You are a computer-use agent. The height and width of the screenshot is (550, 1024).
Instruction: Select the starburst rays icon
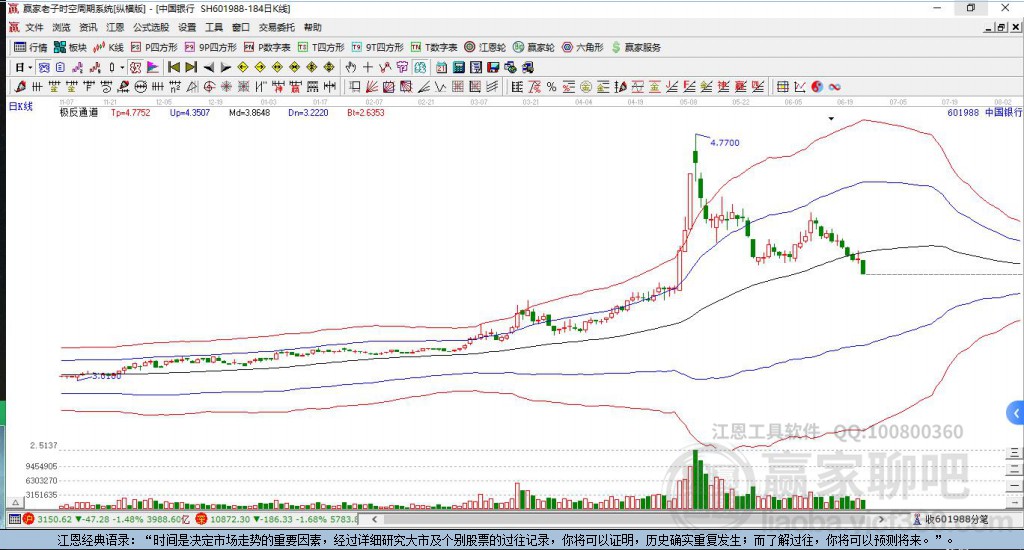tap(226, 86)
